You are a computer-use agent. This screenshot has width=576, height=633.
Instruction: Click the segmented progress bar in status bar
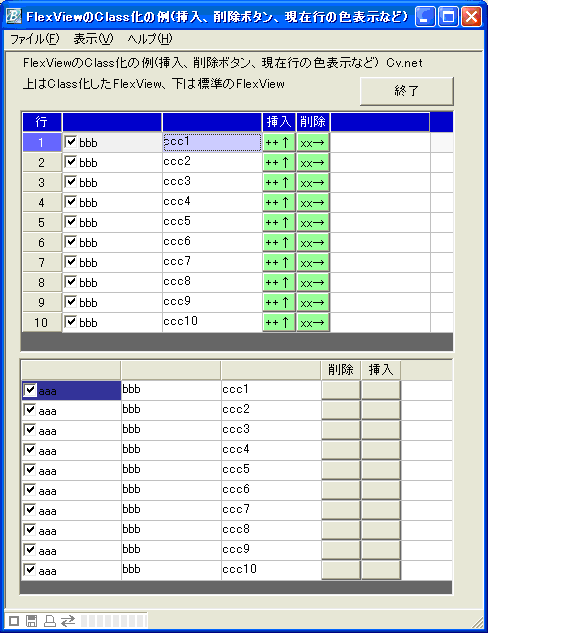coord(114,621)
